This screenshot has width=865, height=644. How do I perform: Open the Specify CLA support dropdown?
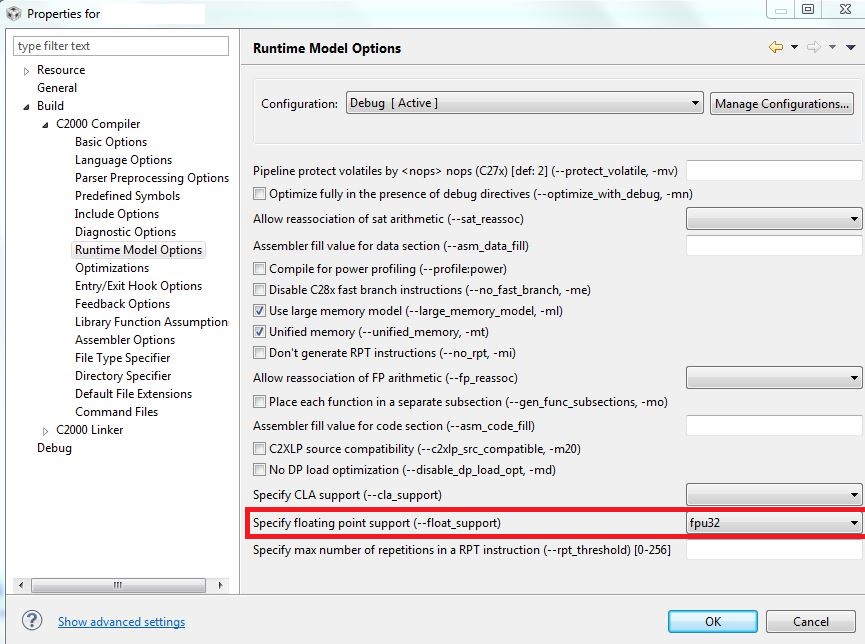pyautogui.click(x=854, y=495)
